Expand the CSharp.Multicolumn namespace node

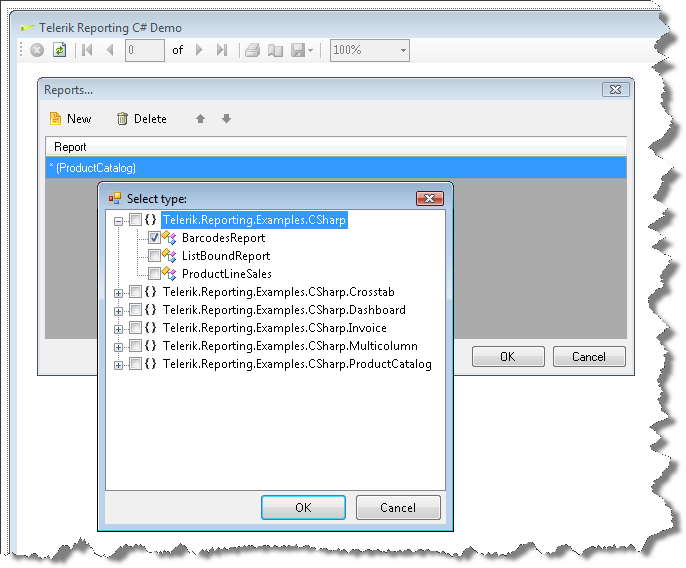(118, 347)
